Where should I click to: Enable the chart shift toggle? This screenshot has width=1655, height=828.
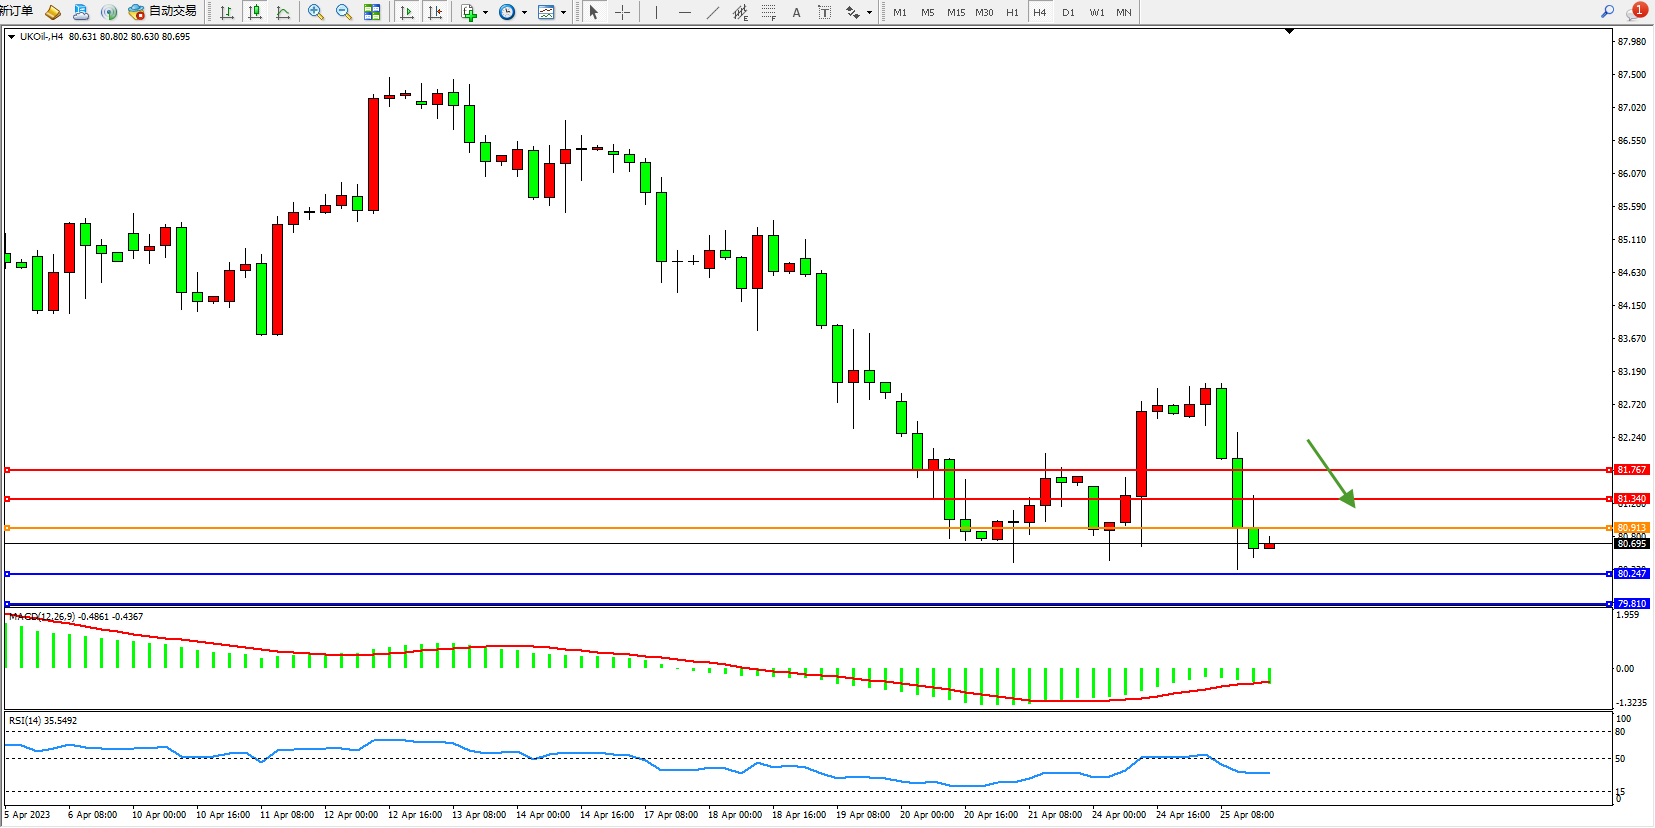435,12
